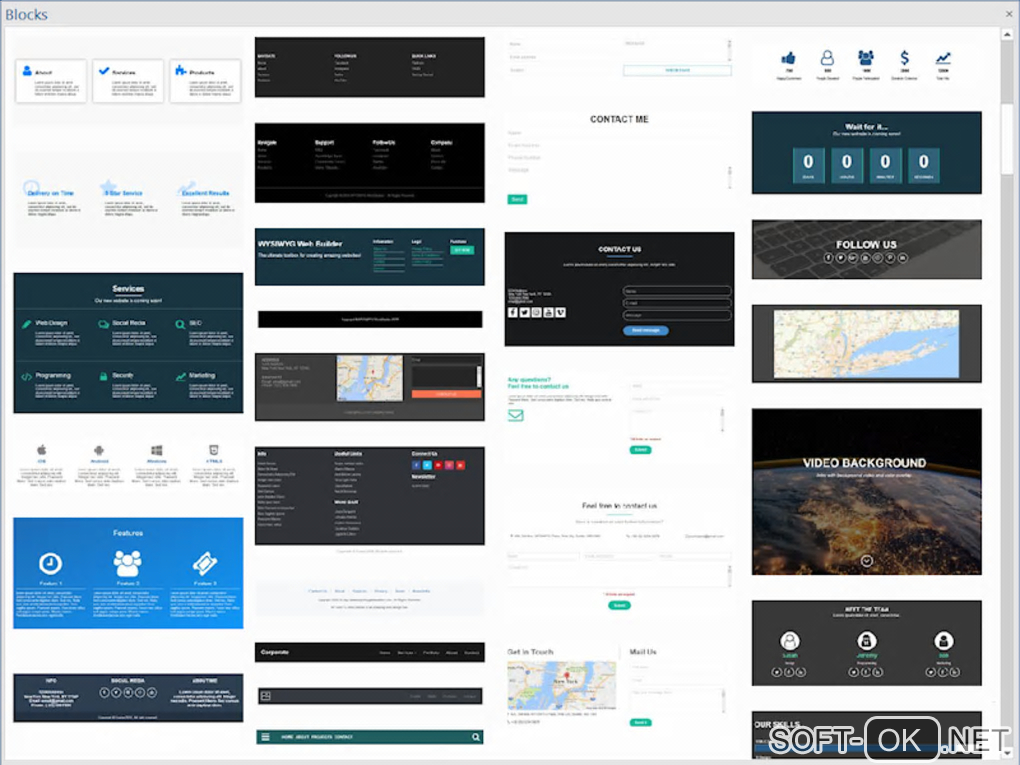Pick the grey footer block with map
Image resolution: width=1020 pixels, height=765 pixels.
click(369, 387)
